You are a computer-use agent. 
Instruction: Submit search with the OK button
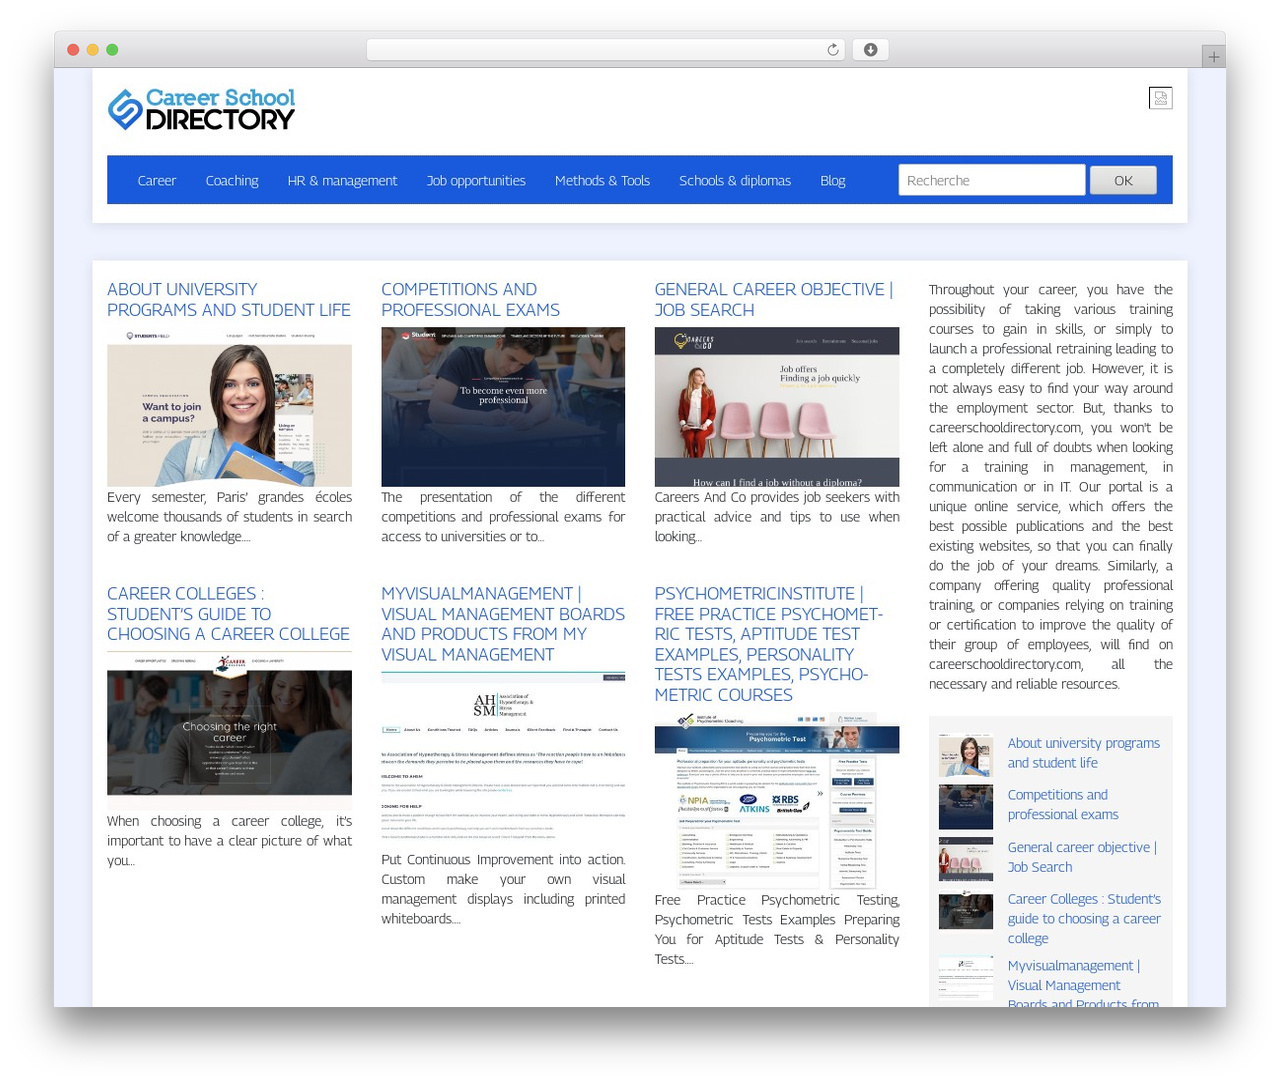coord(1123,180)
